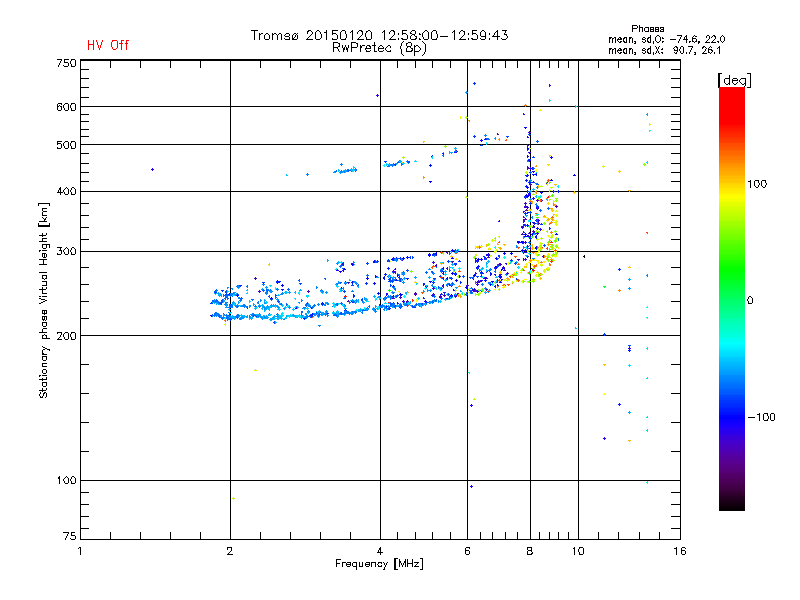Pick the green band at colorbar 0

pyautogui.click(x=731, y=299)
